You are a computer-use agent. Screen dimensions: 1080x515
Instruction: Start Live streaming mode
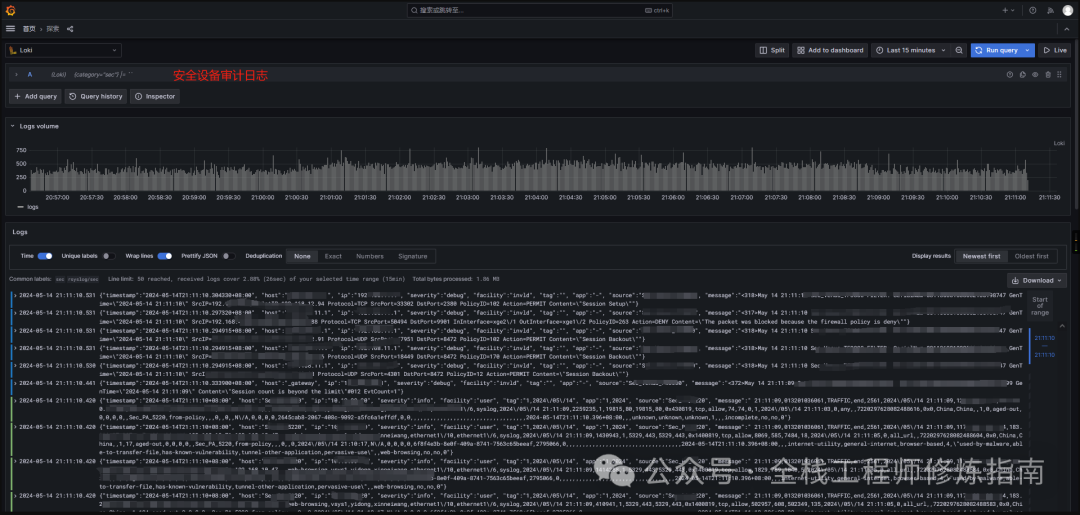click(x=1055, y=50)
